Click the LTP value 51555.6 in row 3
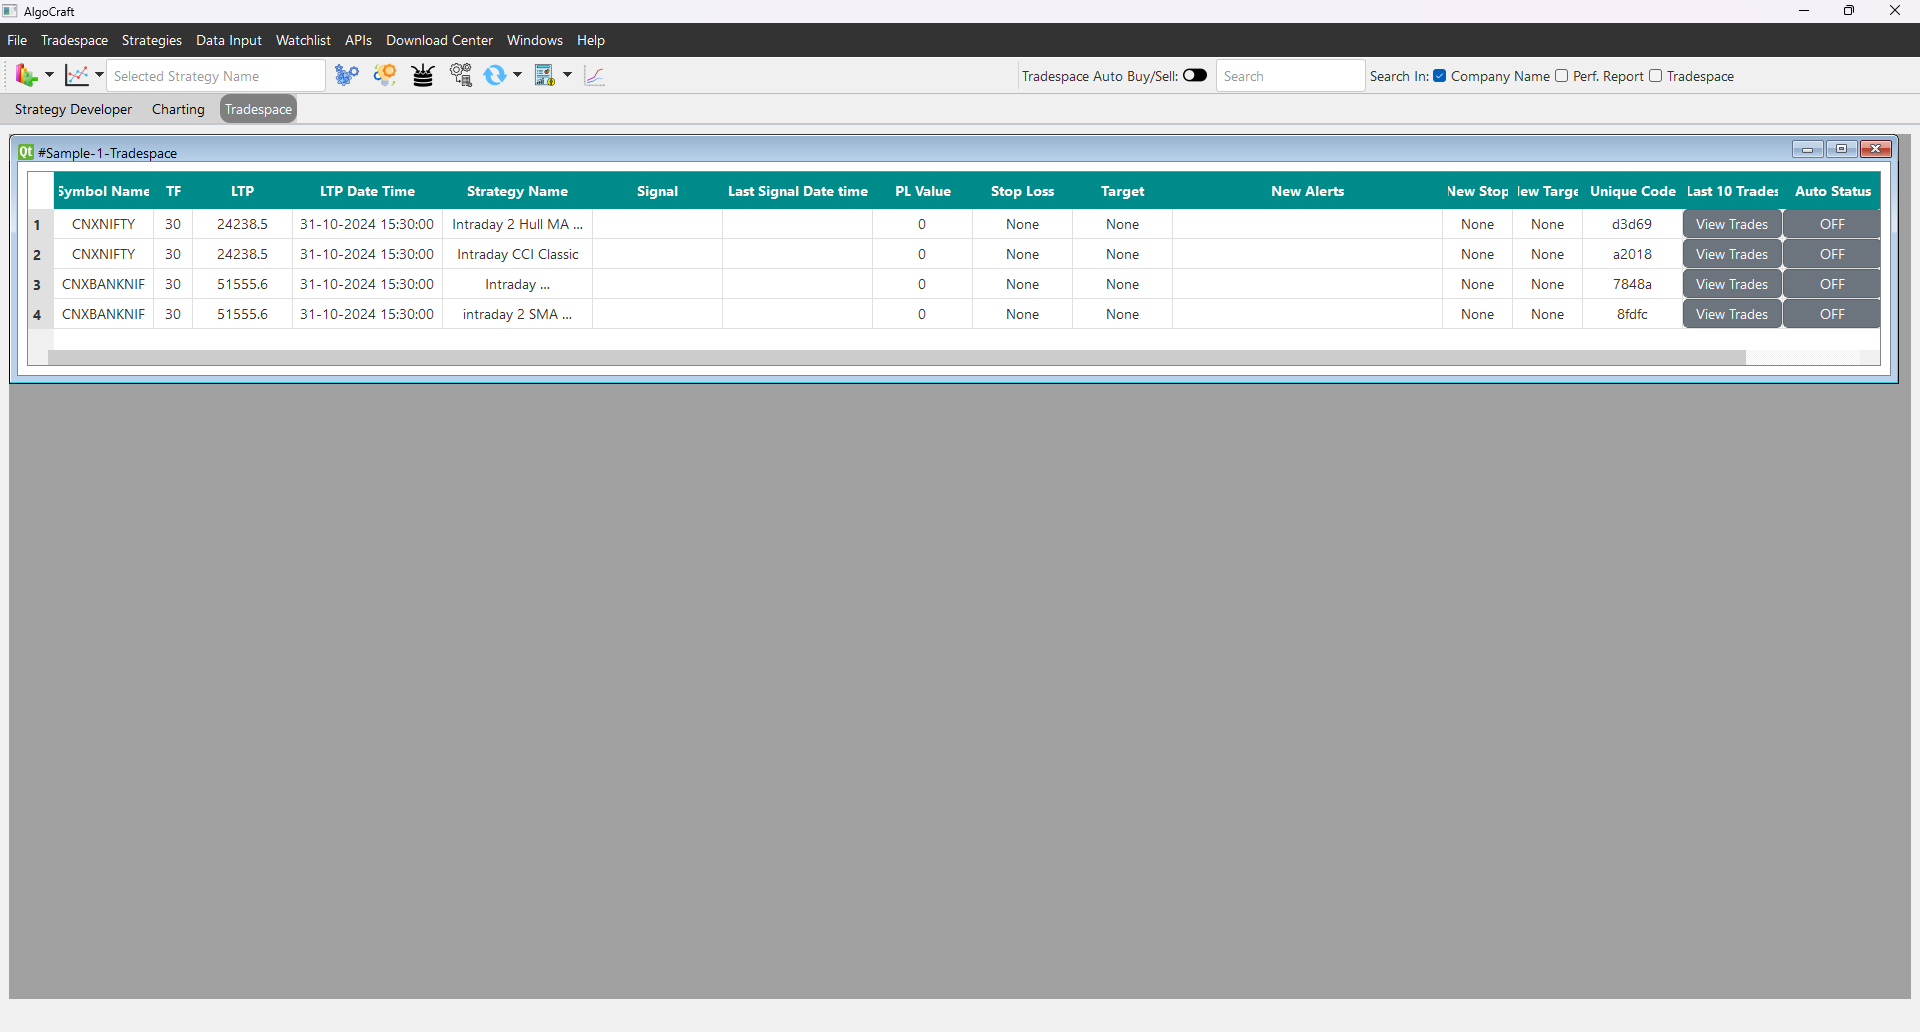The width and height of the screenshot is (1920, 1032). point(242,284)
